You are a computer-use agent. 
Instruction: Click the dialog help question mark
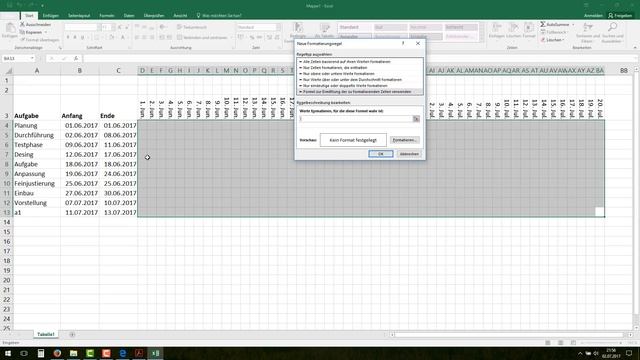tap(403, 43)
